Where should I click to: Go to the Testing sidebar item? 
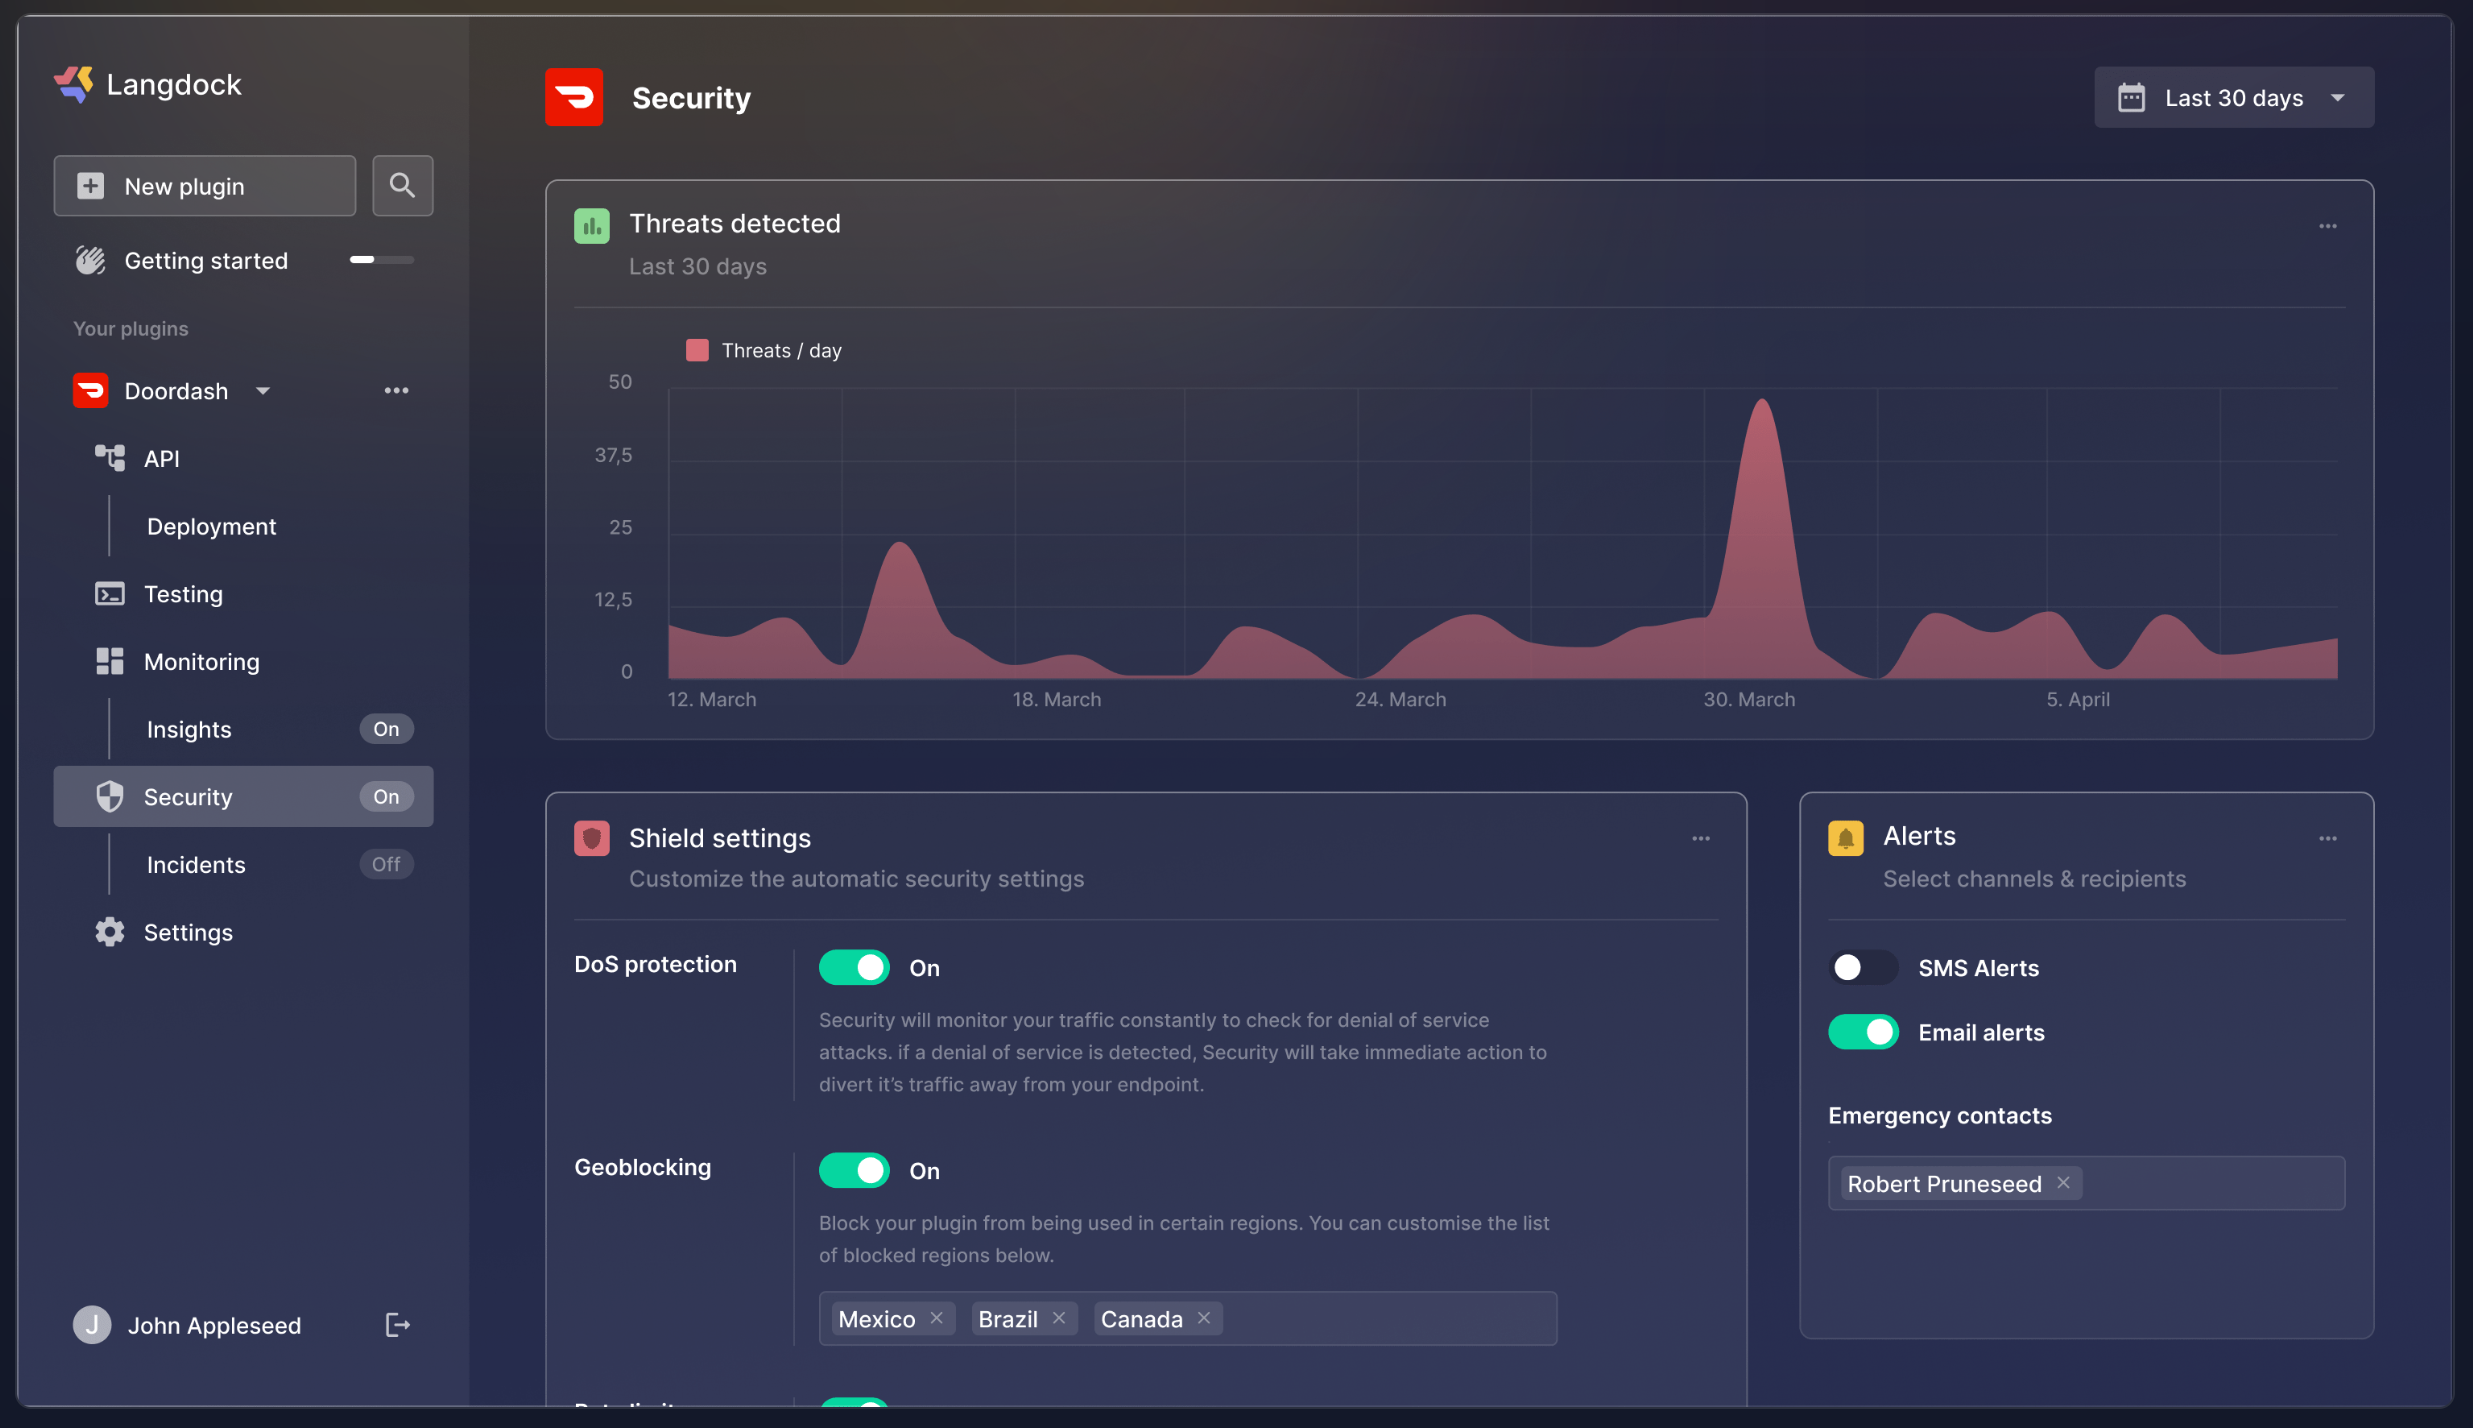point(183,594)
